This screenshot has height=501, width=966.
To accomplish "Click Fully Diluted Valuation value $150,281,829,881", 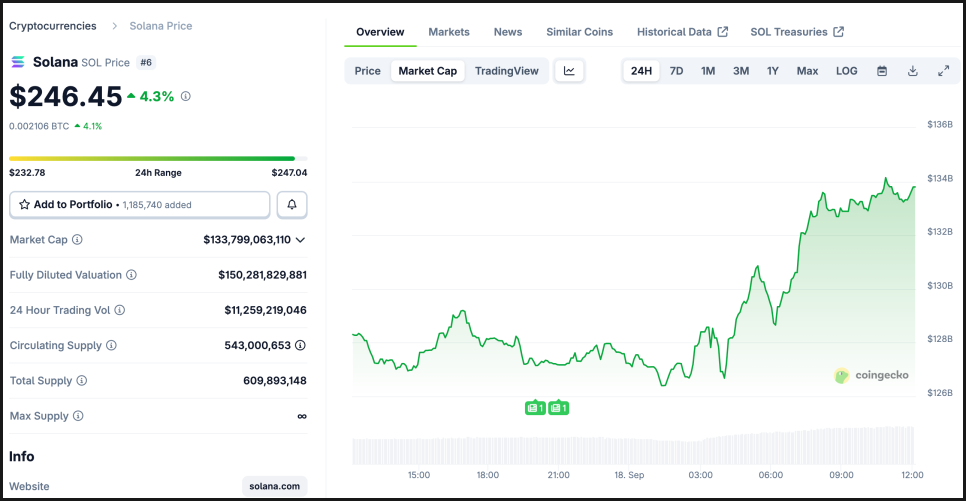I will click(x=262, y=275).
